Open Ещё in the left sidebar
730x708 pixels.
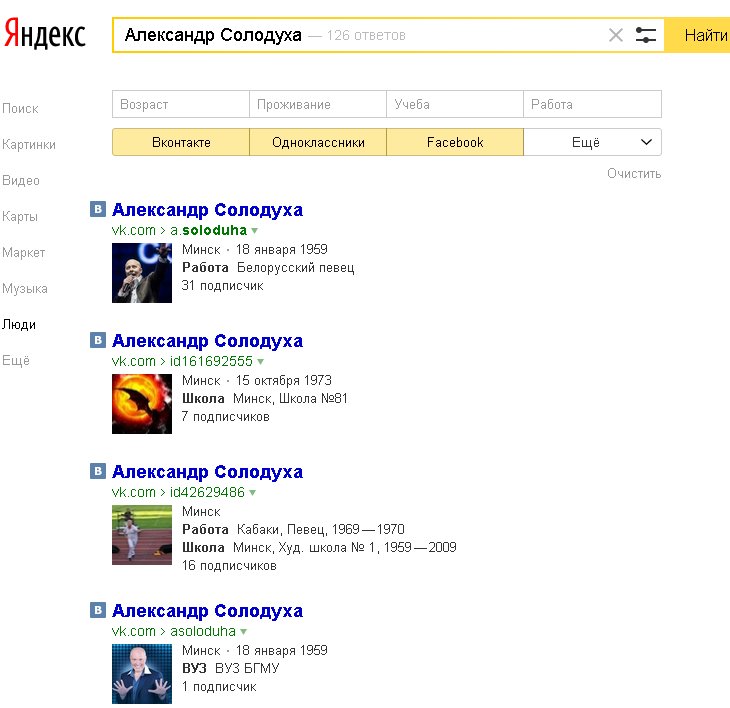click(x=15, y=360)
